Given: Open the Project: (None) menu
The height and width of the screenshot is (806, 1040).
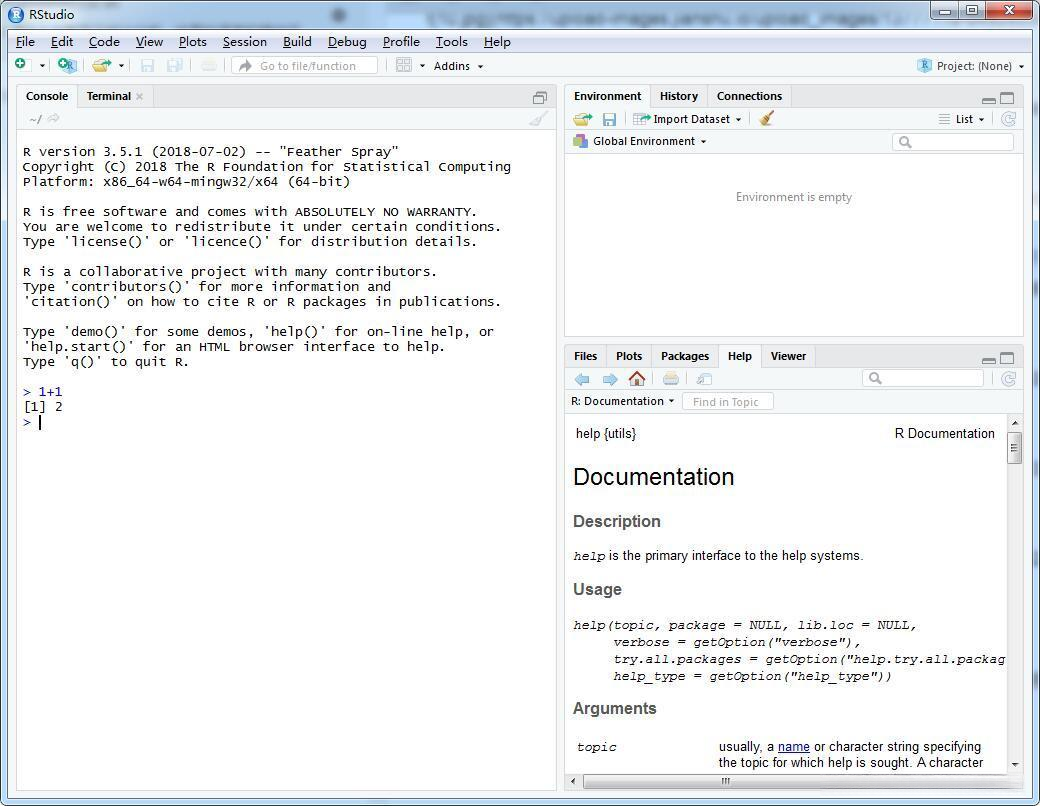Looking at the screenshot, I should (x=970, y=66).
